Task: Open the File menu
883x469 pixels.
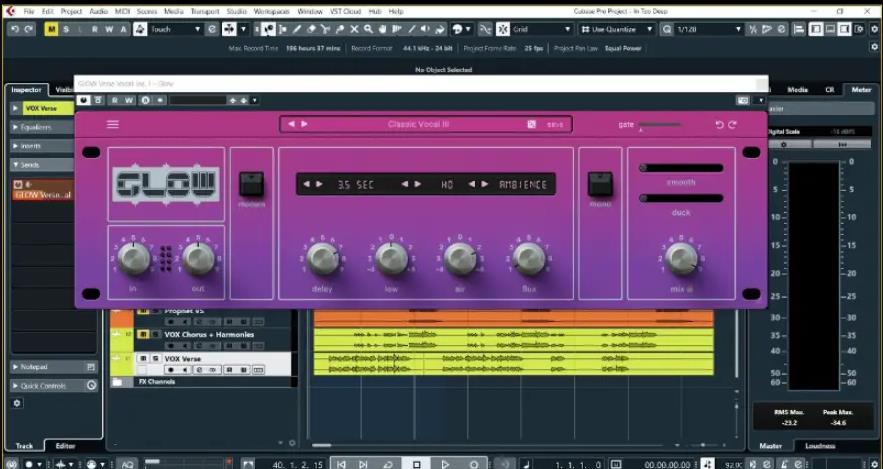Action: point(29,11)
